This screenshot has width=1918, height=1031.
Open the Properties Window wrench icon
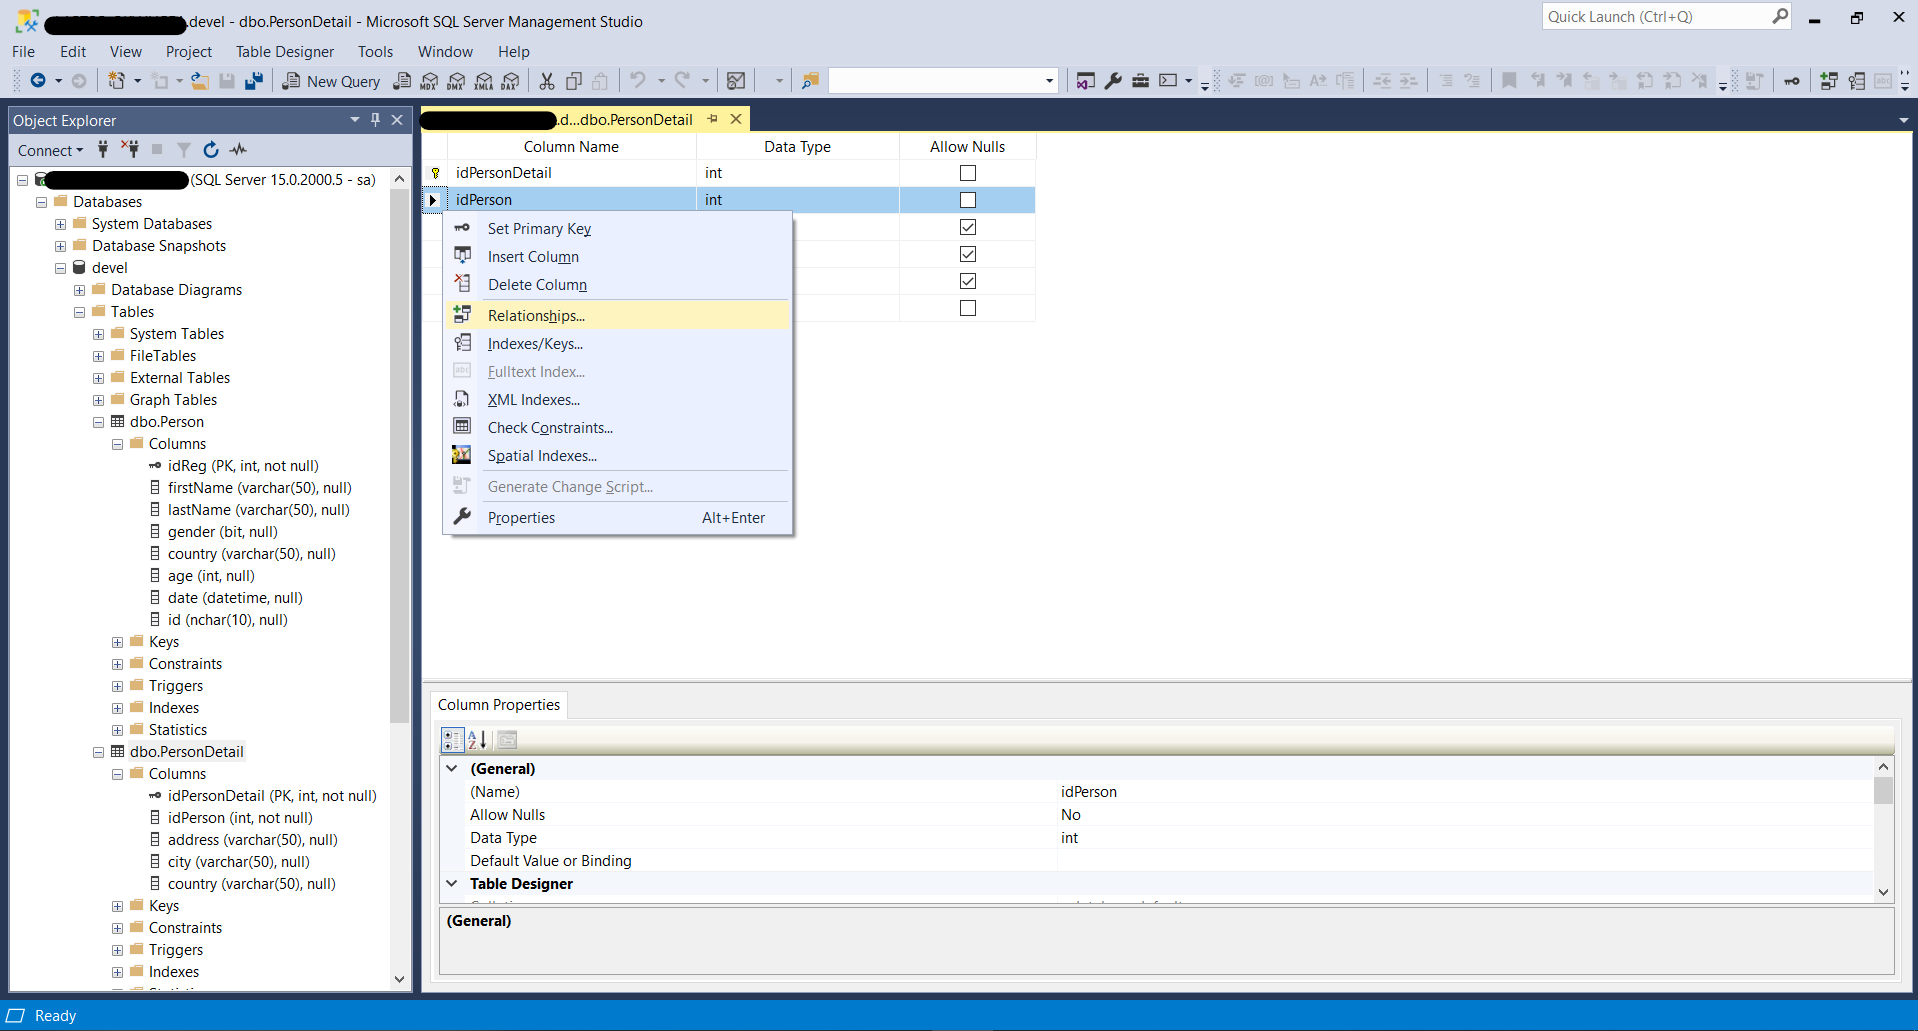[1113, 81]
